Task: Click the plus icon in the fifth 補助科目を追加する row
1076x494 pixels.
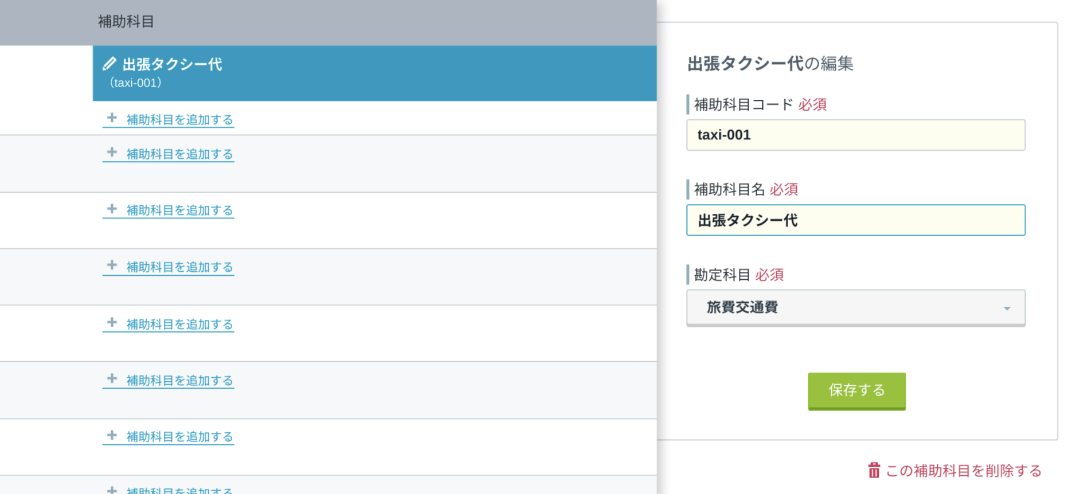Action: [x=113, y=322]
